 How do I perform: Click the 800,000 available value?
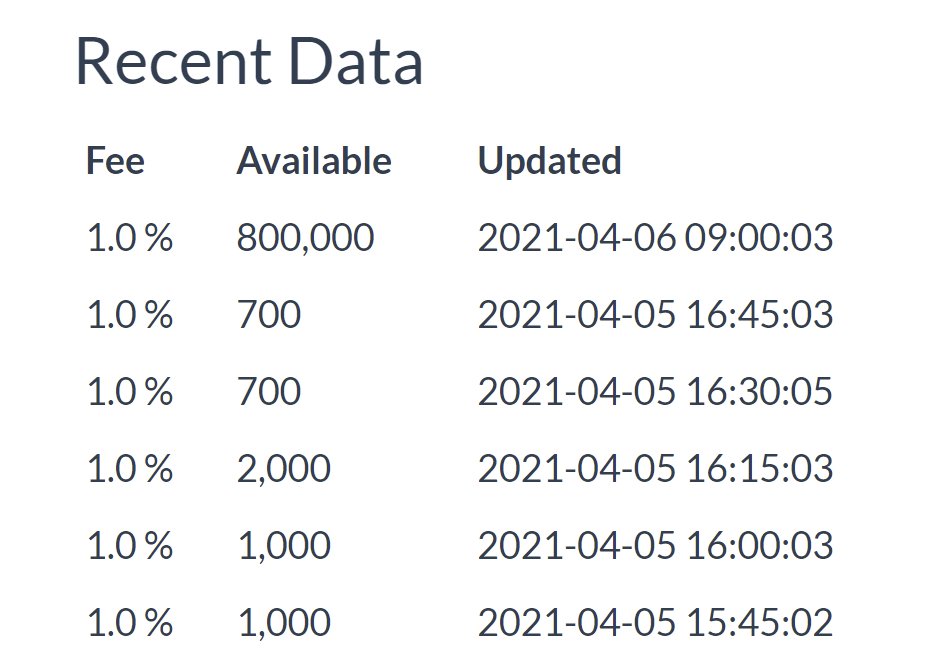pyautogui.click(x=306, y=237)
